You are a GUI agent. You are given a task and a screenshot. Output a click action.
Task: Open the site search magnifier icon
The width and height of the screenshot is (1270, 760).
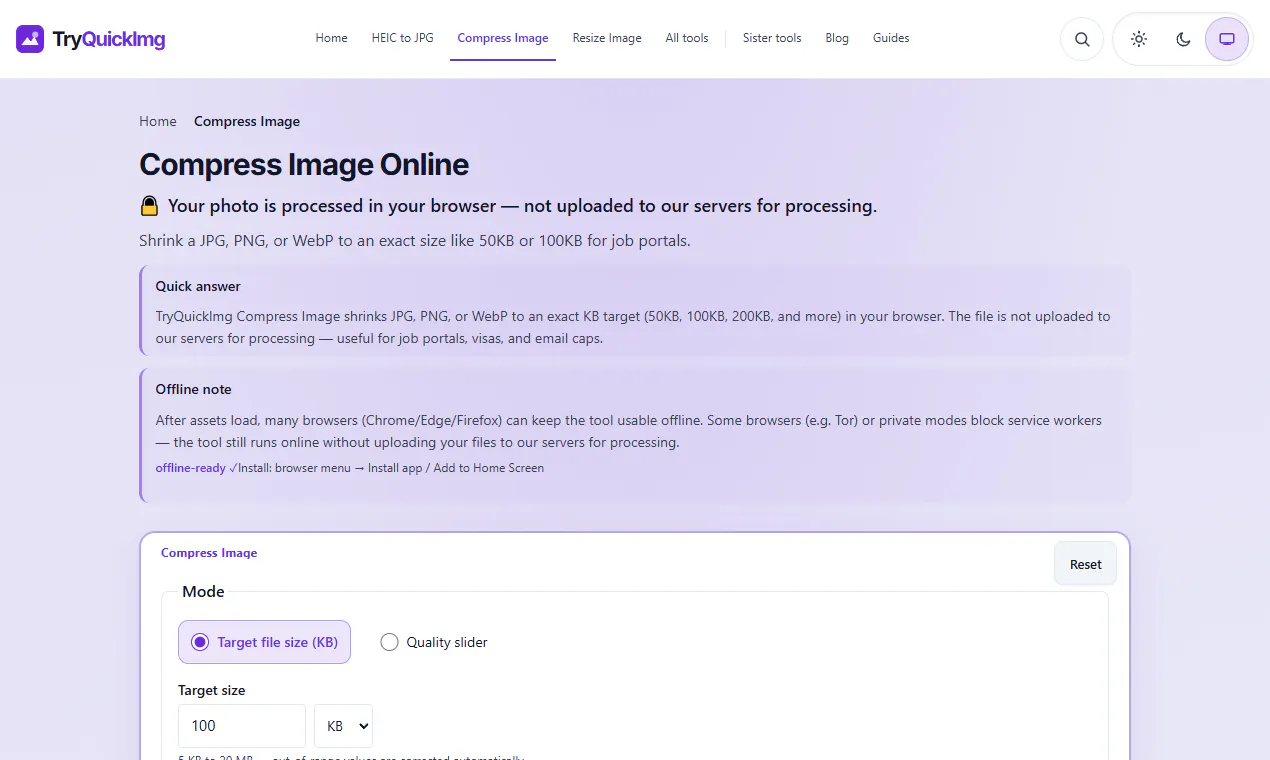click(x=1082, y=39)
